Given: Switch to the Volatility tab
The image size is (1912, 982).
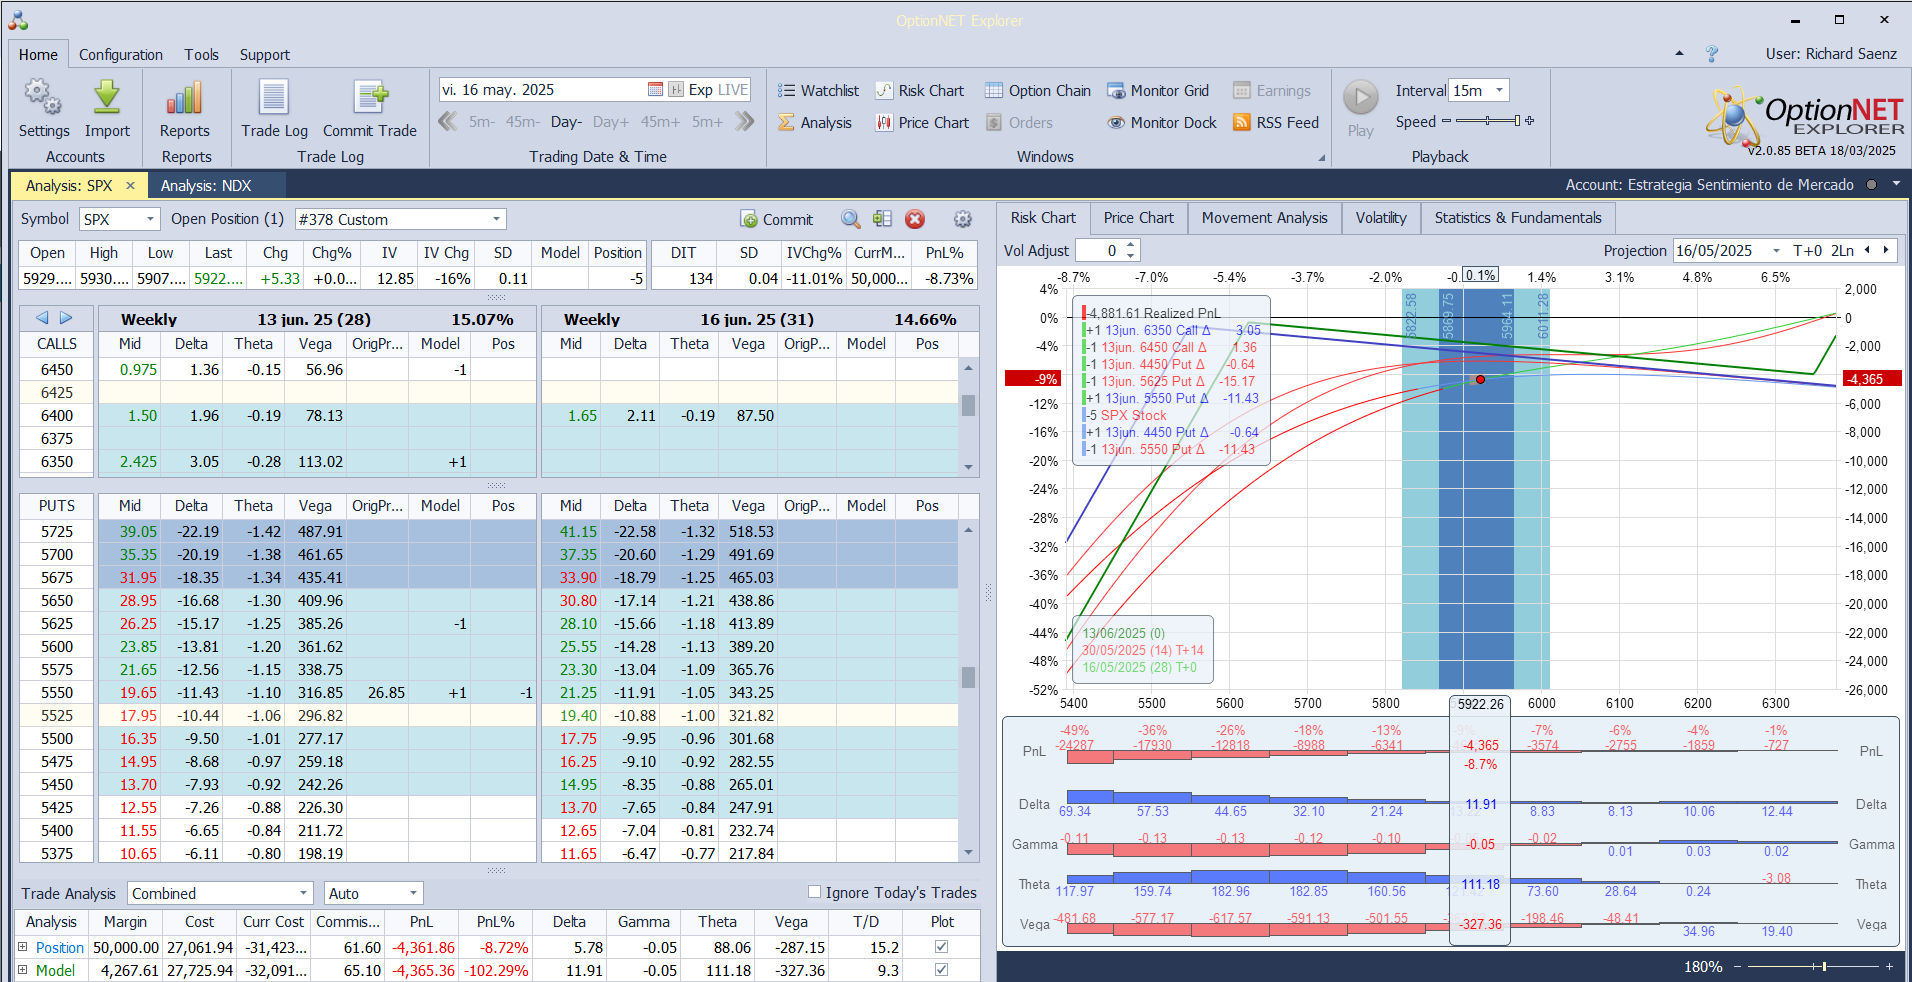Looking at the screenshot, I should (1381, 218).
